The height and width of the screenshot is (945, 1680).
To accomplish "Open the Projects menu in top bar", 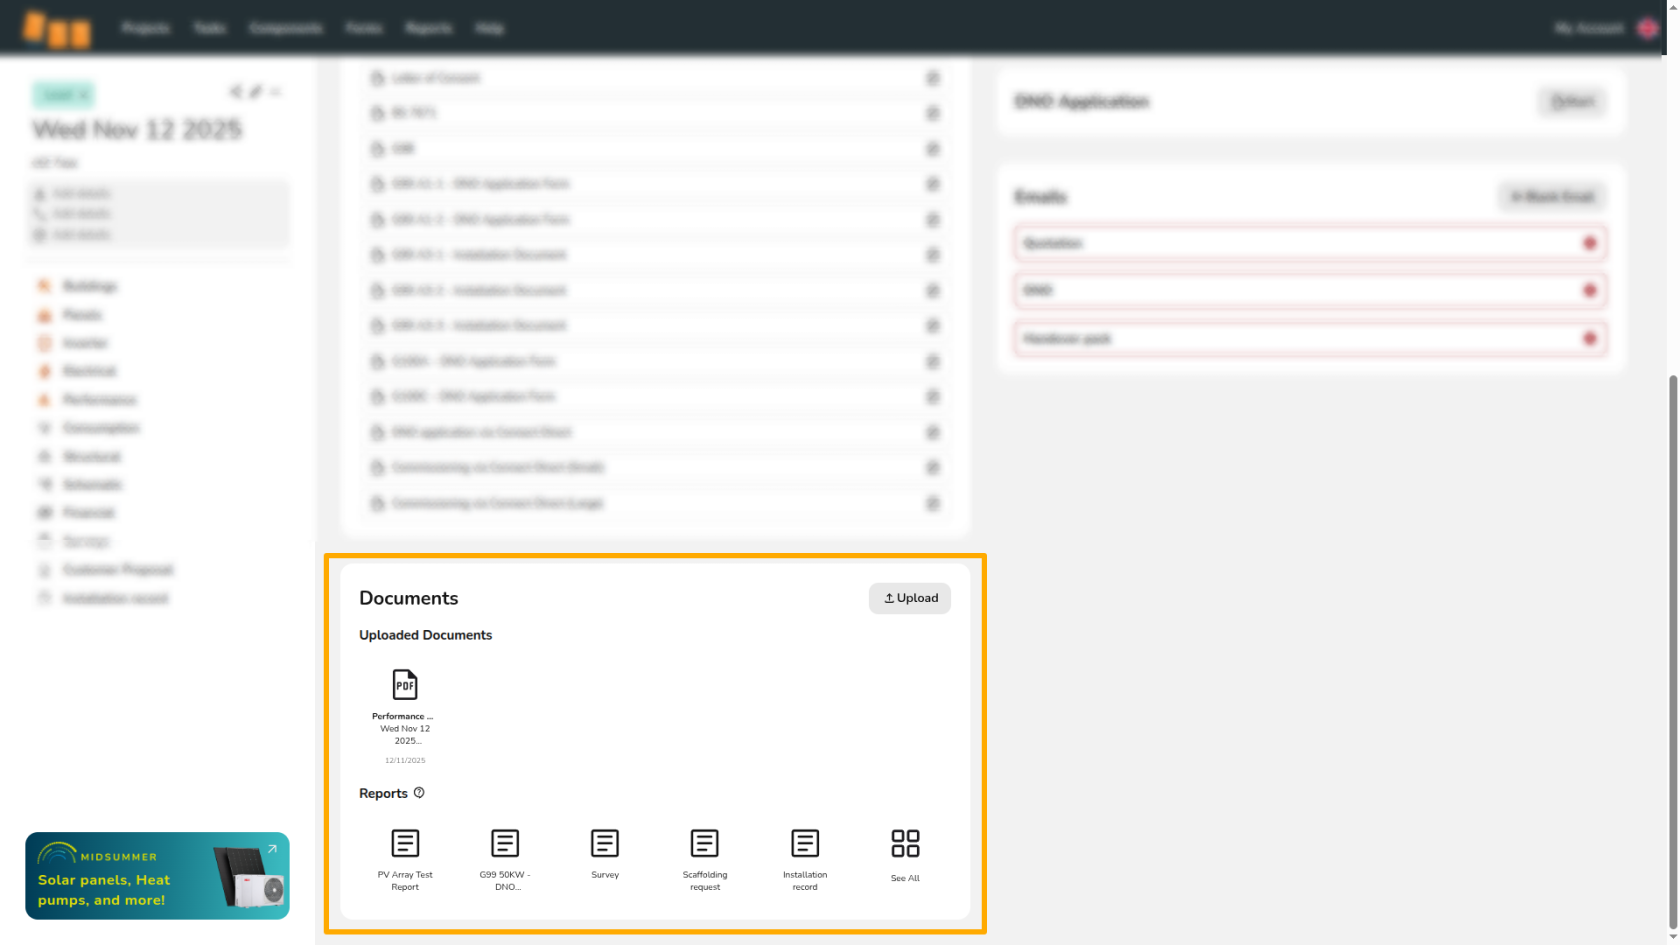I will 145,28.
